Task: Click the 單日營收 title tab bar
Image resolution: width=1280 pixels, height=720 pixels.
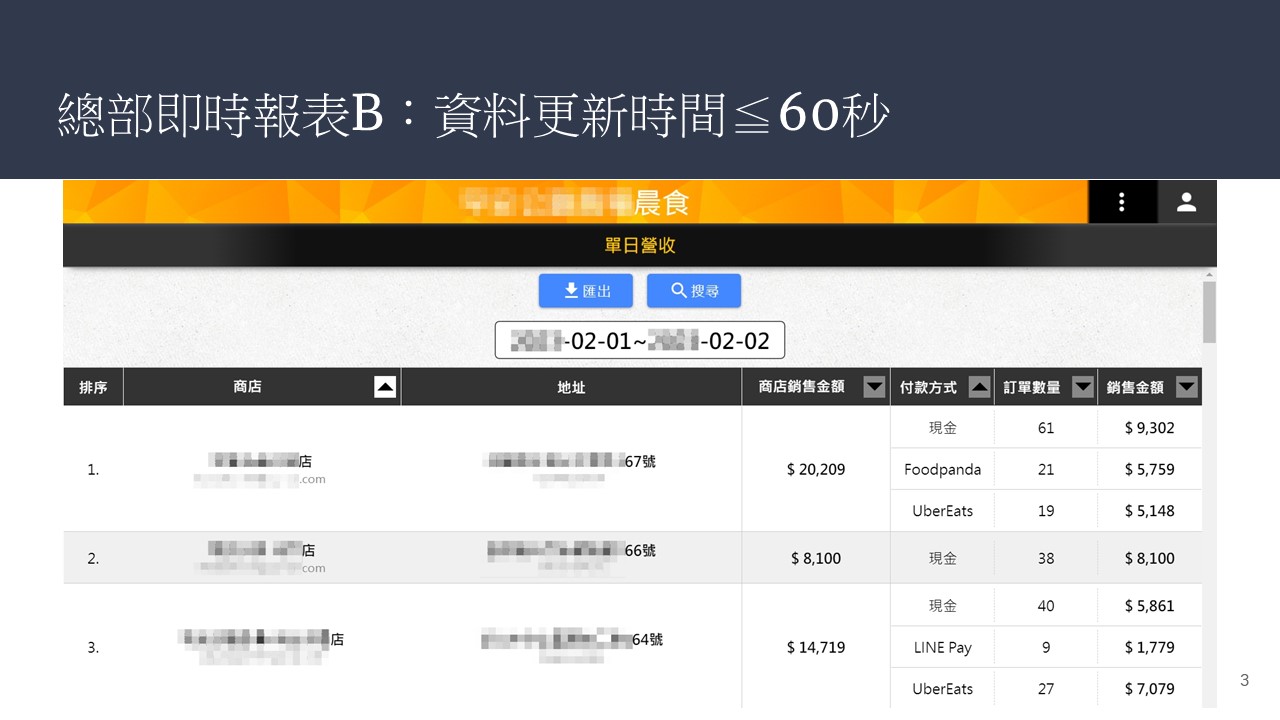Action: click(640, 246)
